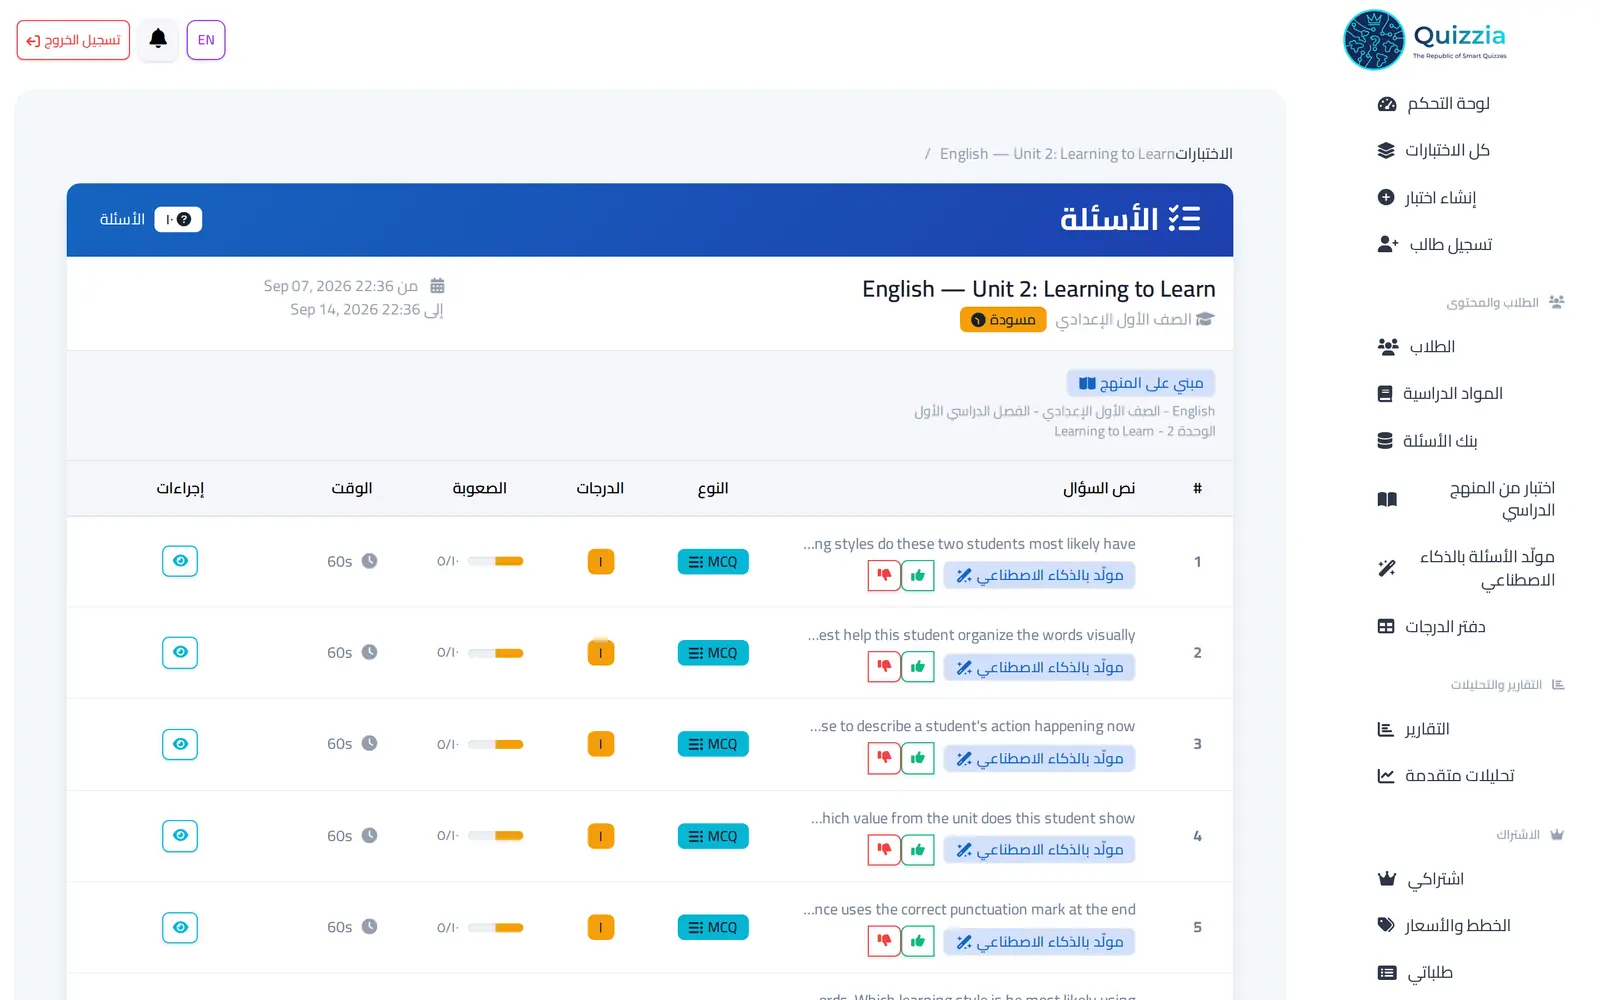The image size is (1600, 1000).
Task: Click the MCQ type badge on question 1
Action: coord(713,562)
